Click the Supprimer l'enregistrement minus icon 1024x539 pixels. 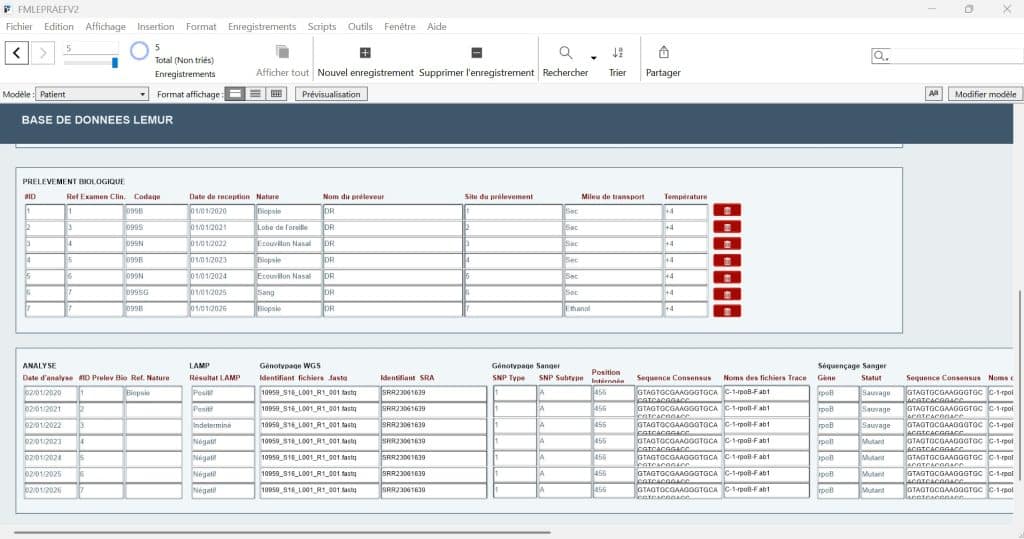476,53
